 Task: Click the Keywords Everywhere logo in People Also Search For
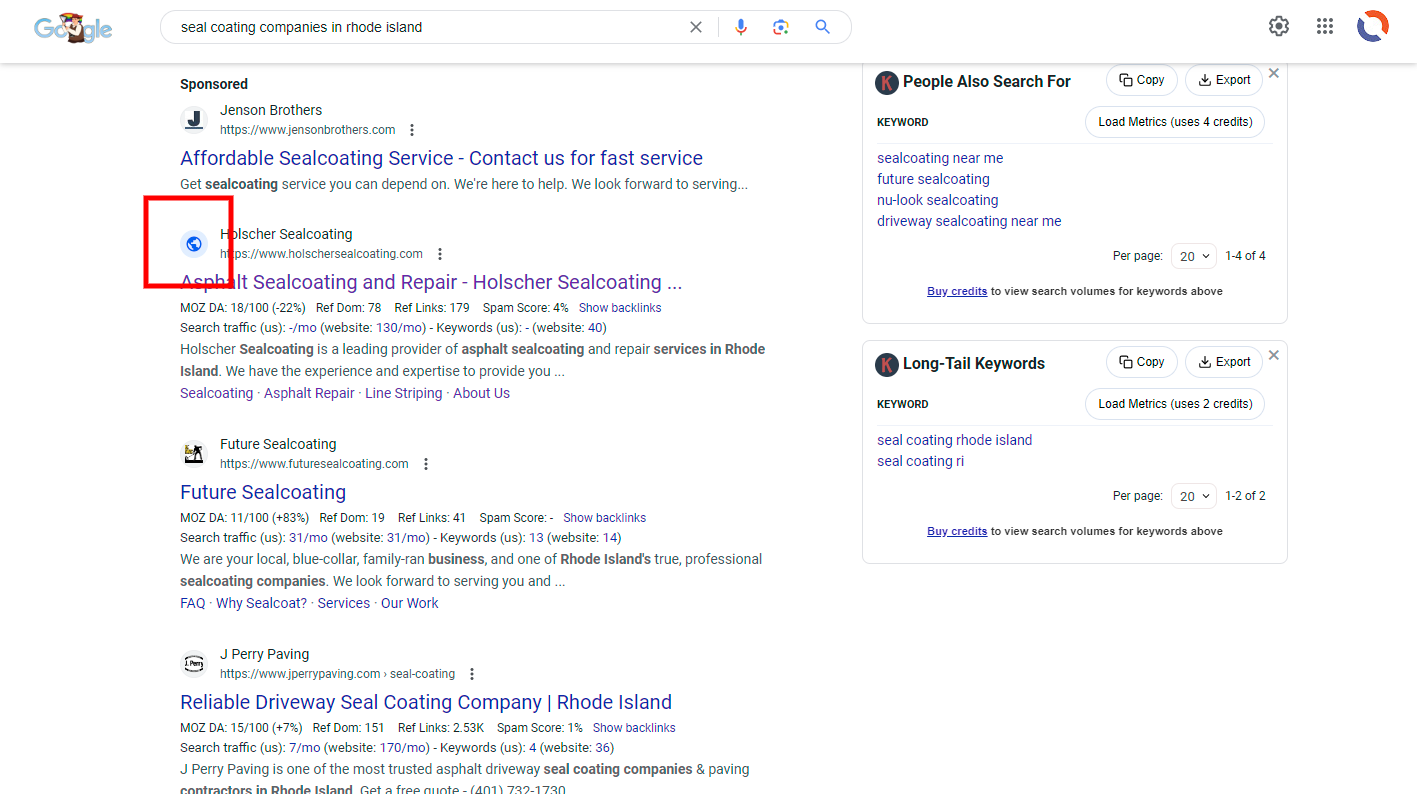(x=887, y=82)
